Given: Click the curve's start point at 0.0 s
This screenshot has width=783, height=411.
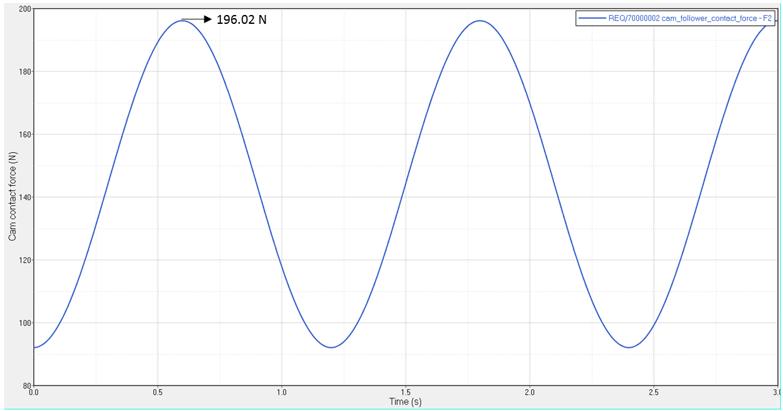Looking at the screenshot, I should 35,347.
